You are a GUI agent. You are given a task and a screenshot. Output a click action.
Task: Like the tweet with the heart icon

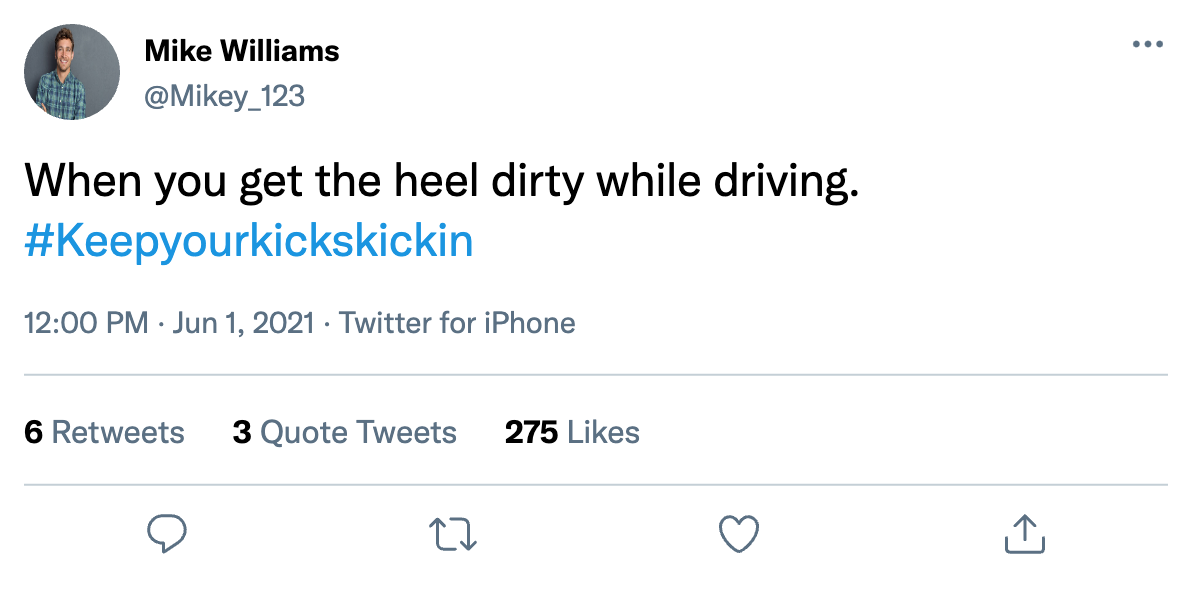(x=740, y=534)
